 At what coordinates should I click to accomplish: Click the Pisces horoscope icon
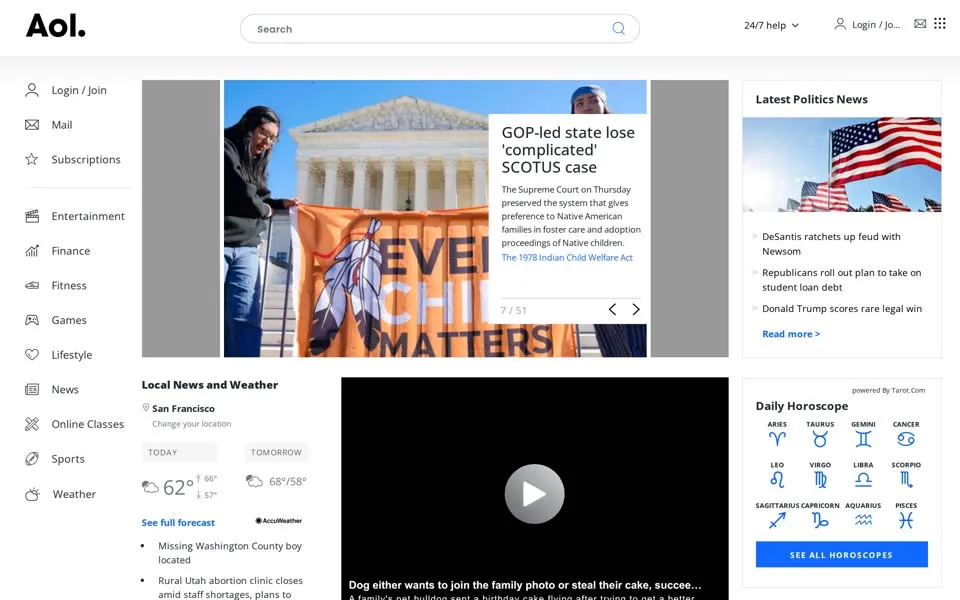click(x=906, y=520)
